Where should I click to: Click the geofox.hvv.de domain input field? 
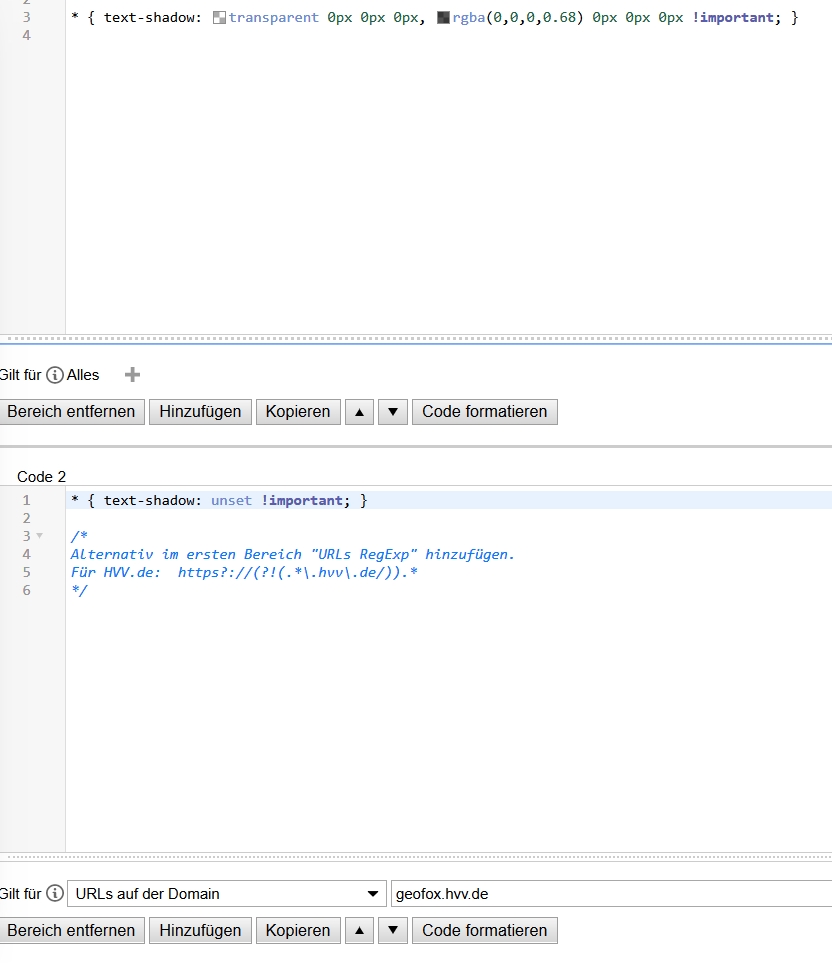point(610,893)
